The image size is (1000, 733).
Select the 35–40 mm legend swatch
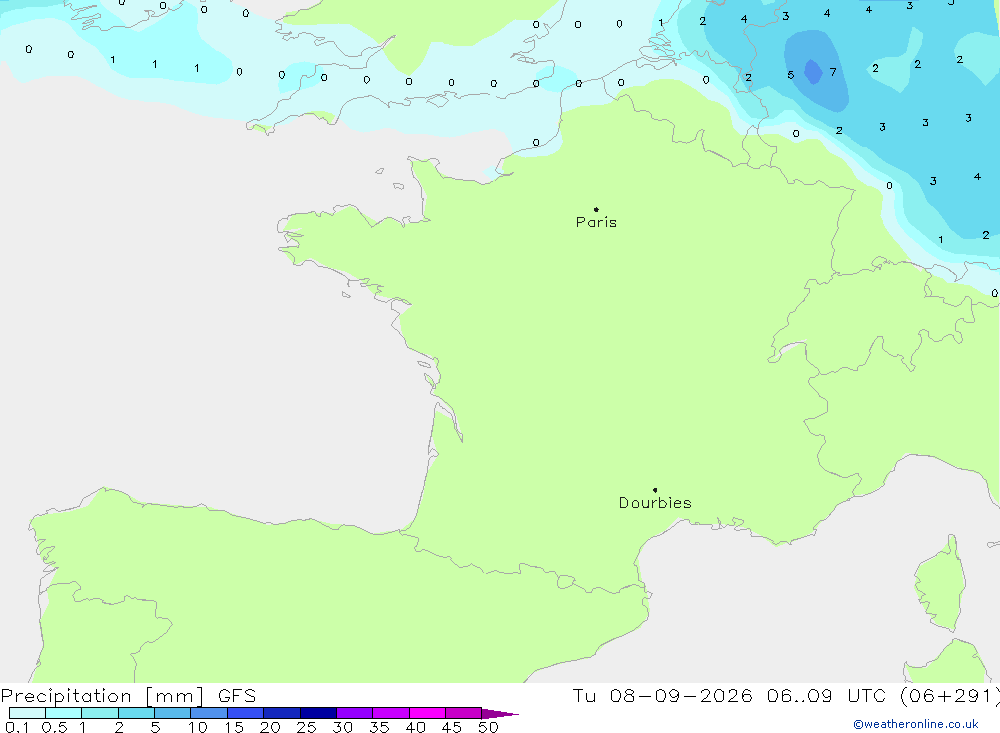point(391,713)
